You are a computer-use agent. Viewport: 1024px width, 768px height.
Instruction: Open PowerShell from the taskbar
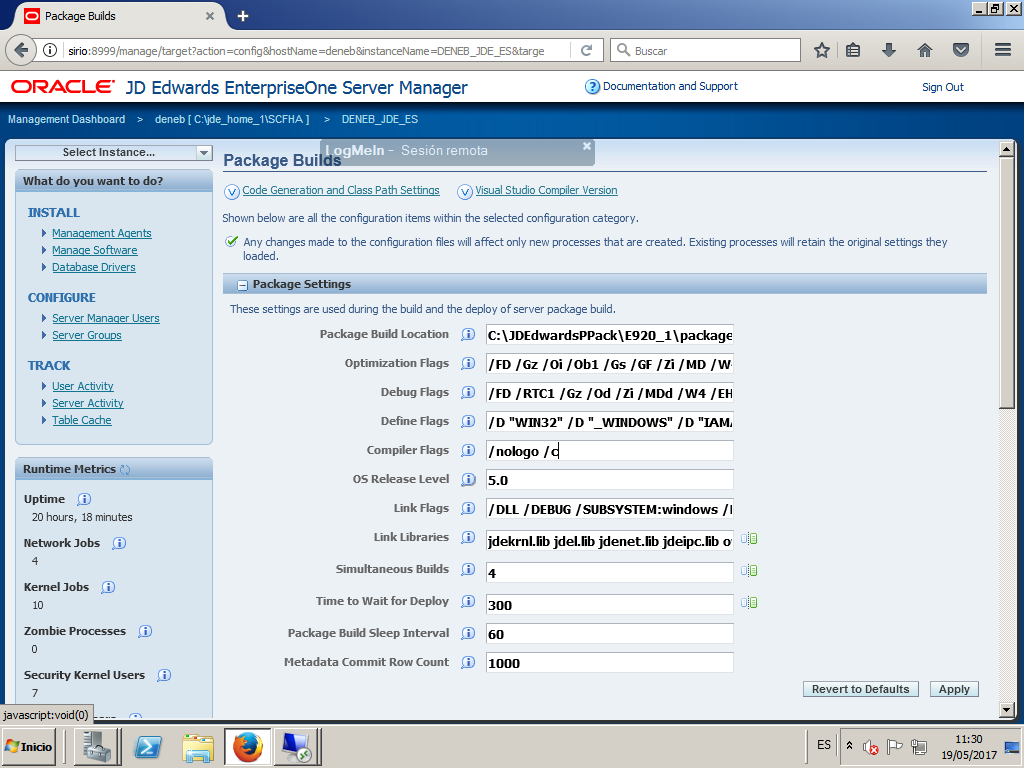point(148,747)
